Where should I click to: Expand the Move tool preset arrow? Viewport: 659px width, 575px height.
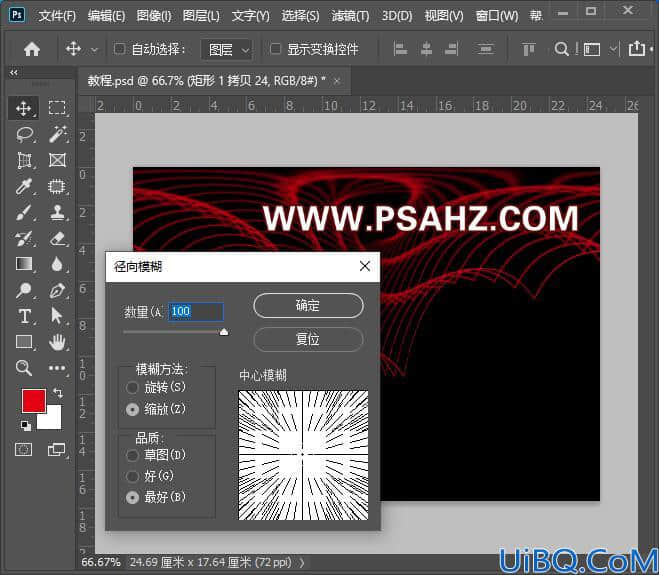(95, 50)
